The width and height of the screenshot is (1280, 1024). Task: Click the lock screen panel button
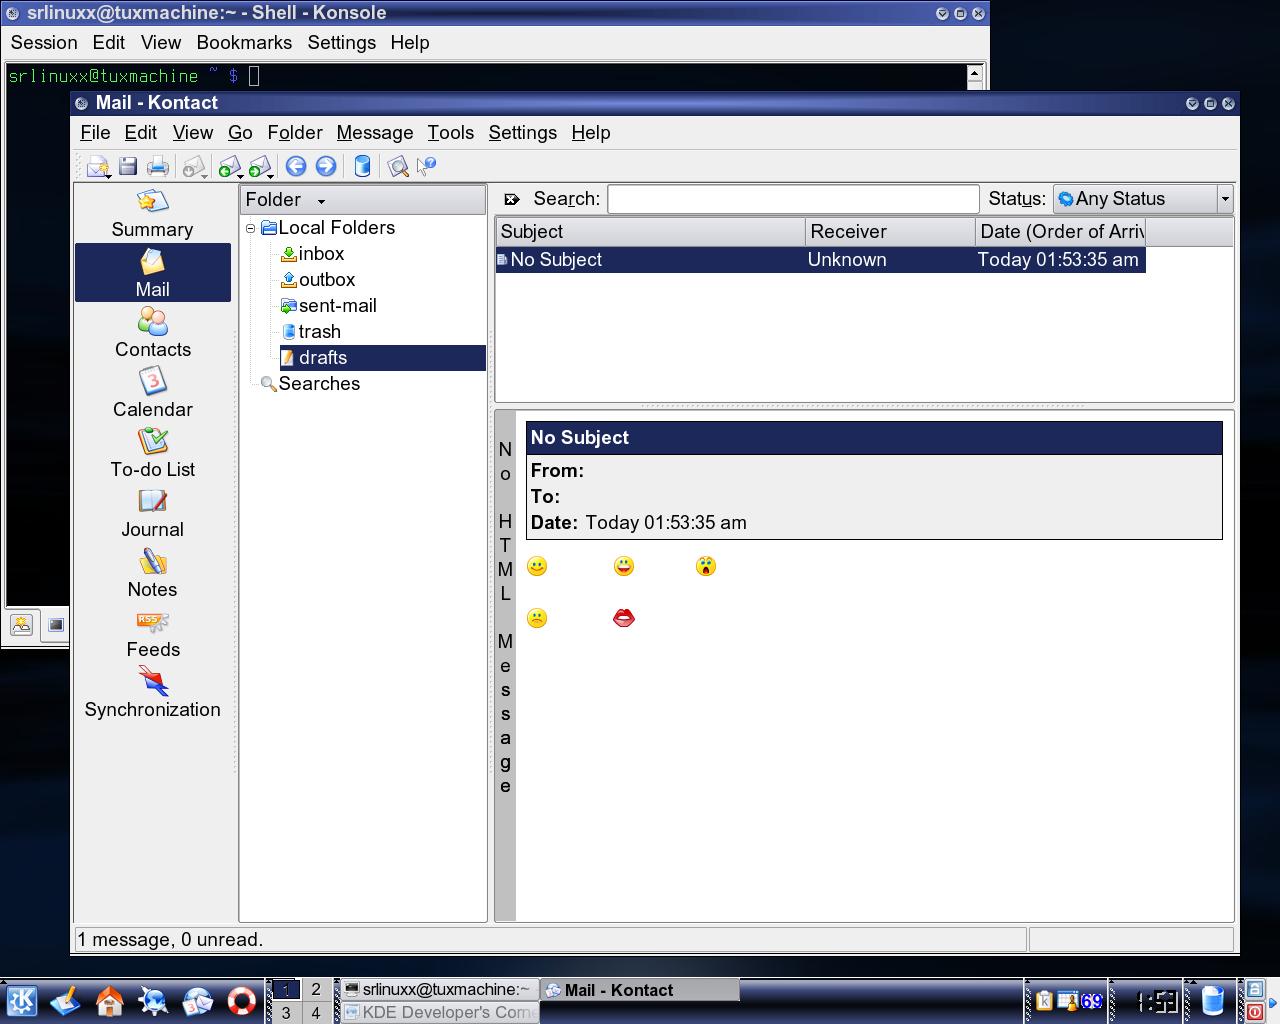pyautogui.click(x=1254, y=990)
